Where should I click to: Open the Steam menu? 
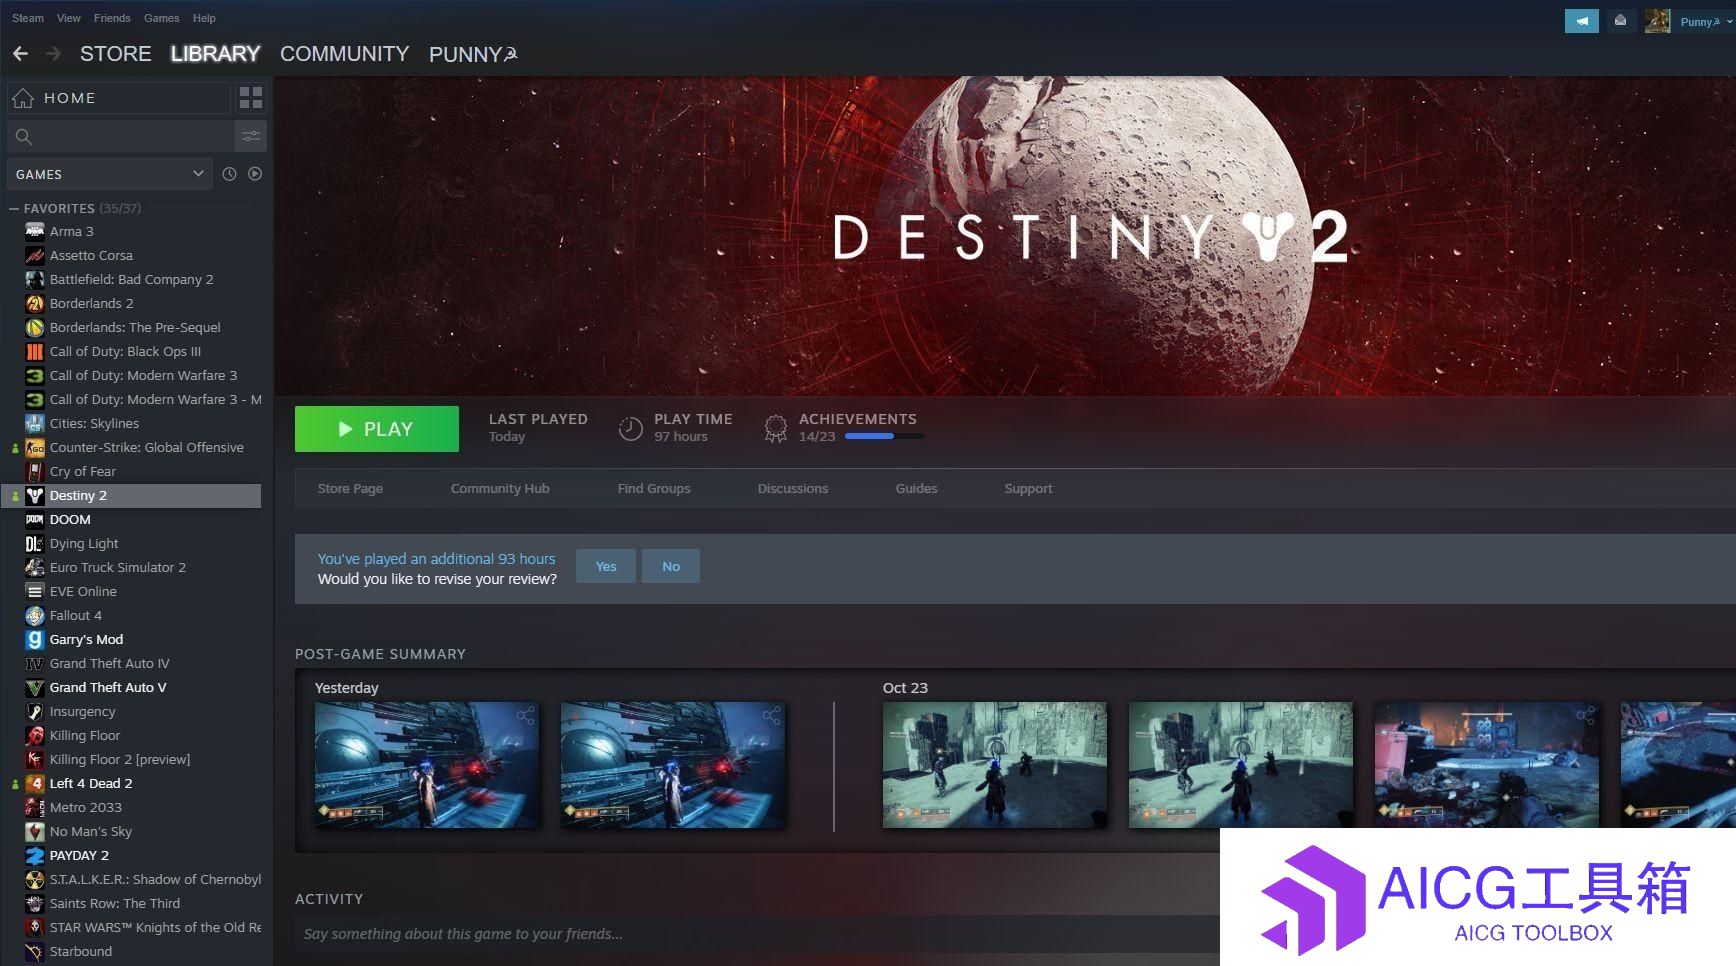28,18
